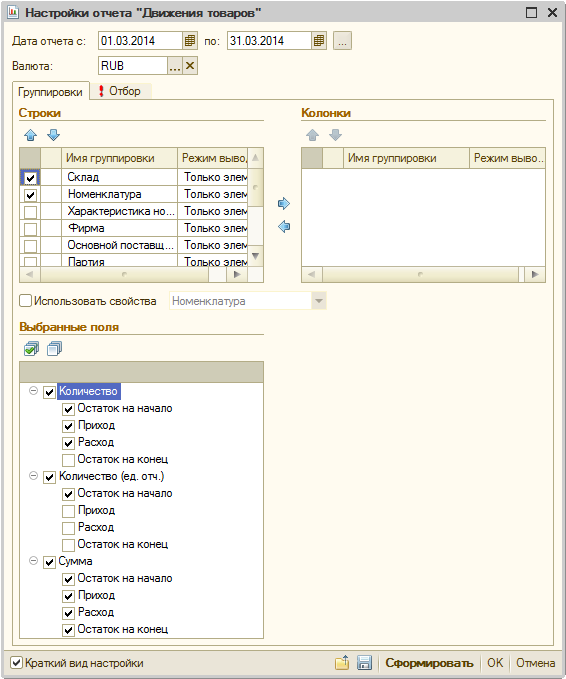Move selected row grouping up in Строки
566x679 pixels.
tap(30, 135)
